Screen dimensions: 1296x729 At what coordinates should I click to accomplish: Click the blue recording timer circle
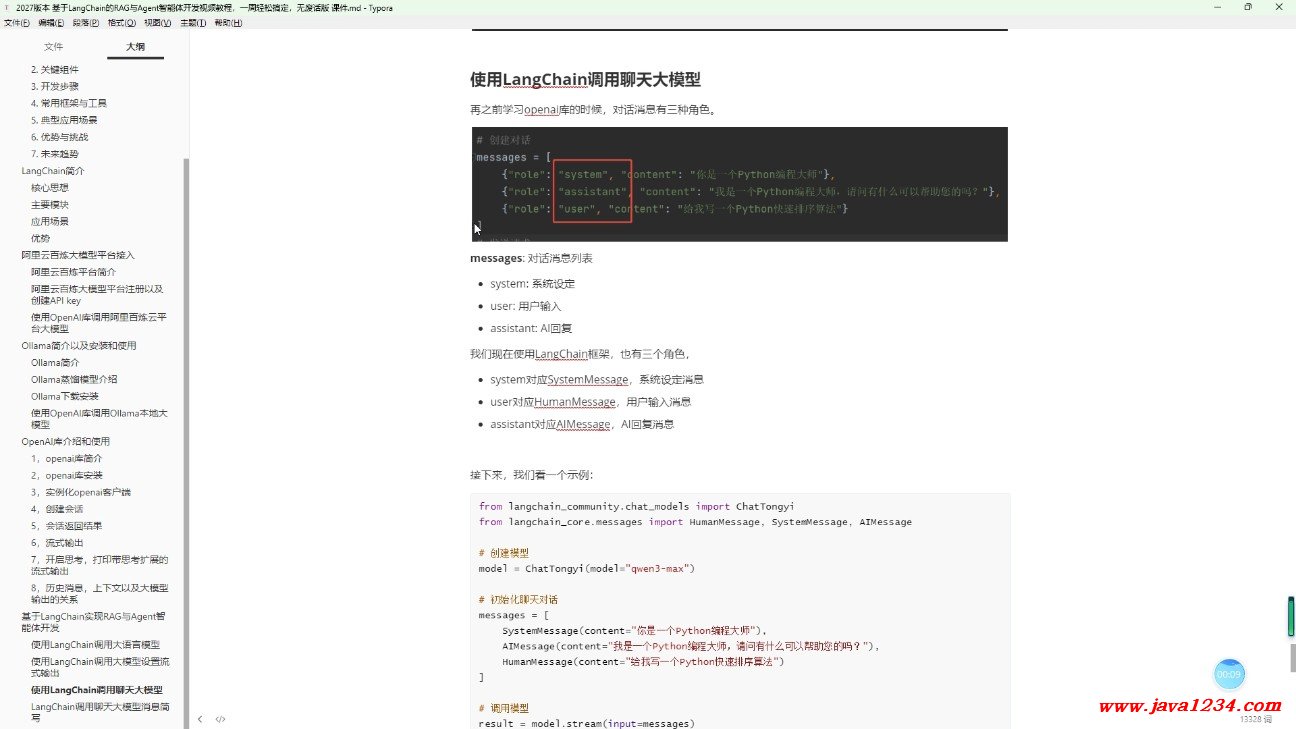pyautogui.click(x=1229, y=674)
